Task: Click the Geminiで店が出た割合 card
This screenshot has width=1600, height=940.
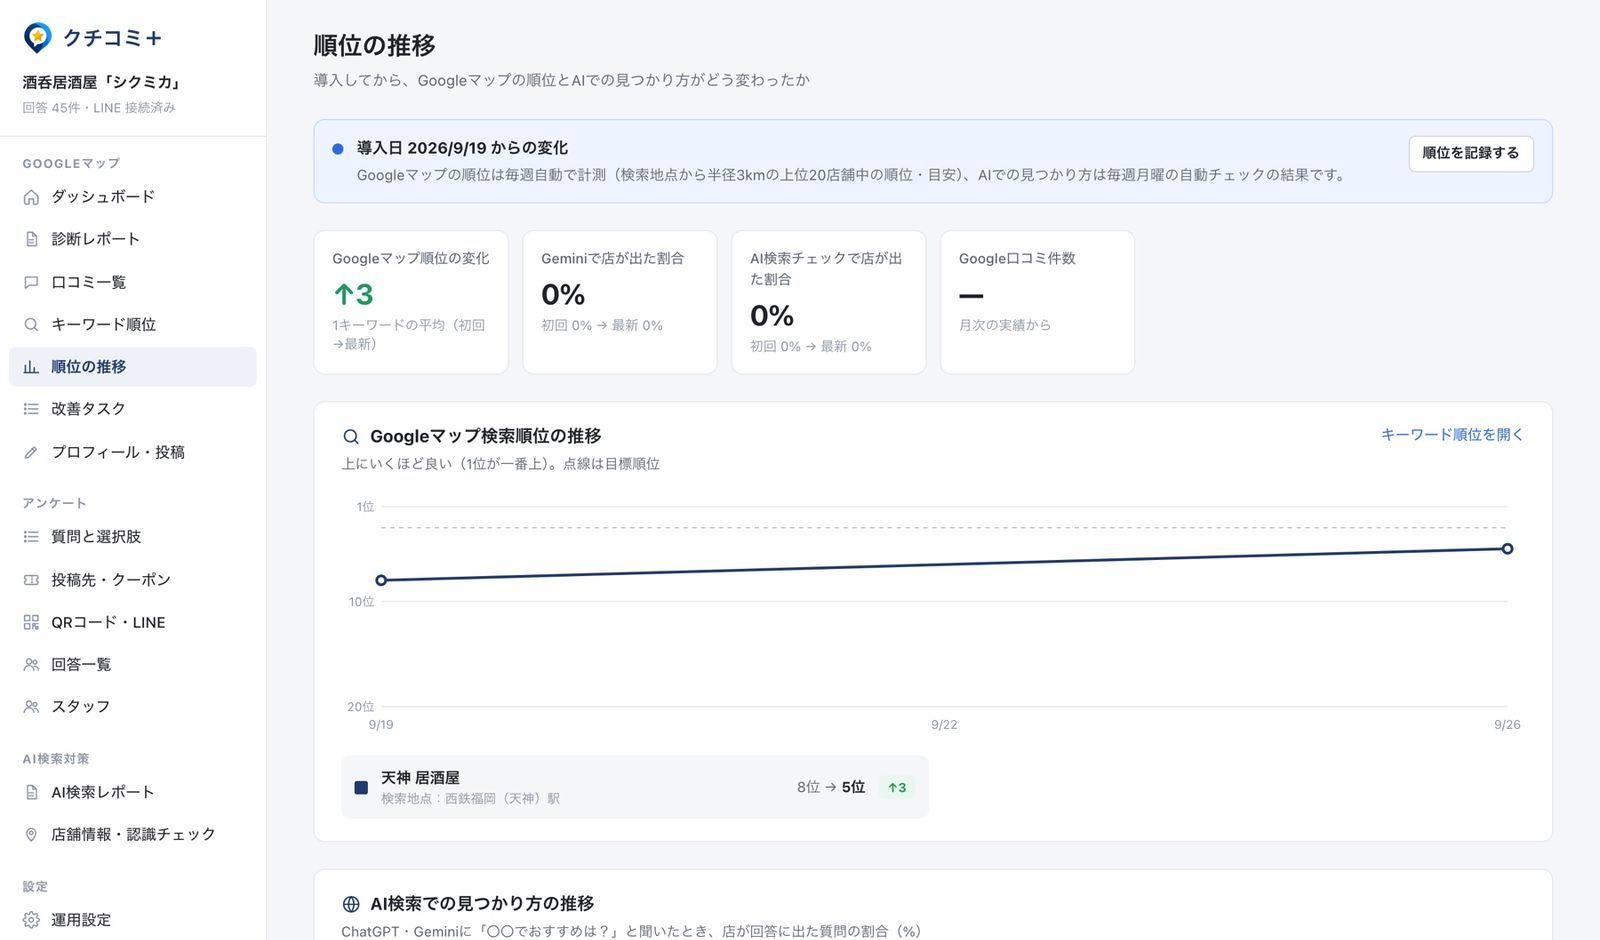Action: [620, 302]
